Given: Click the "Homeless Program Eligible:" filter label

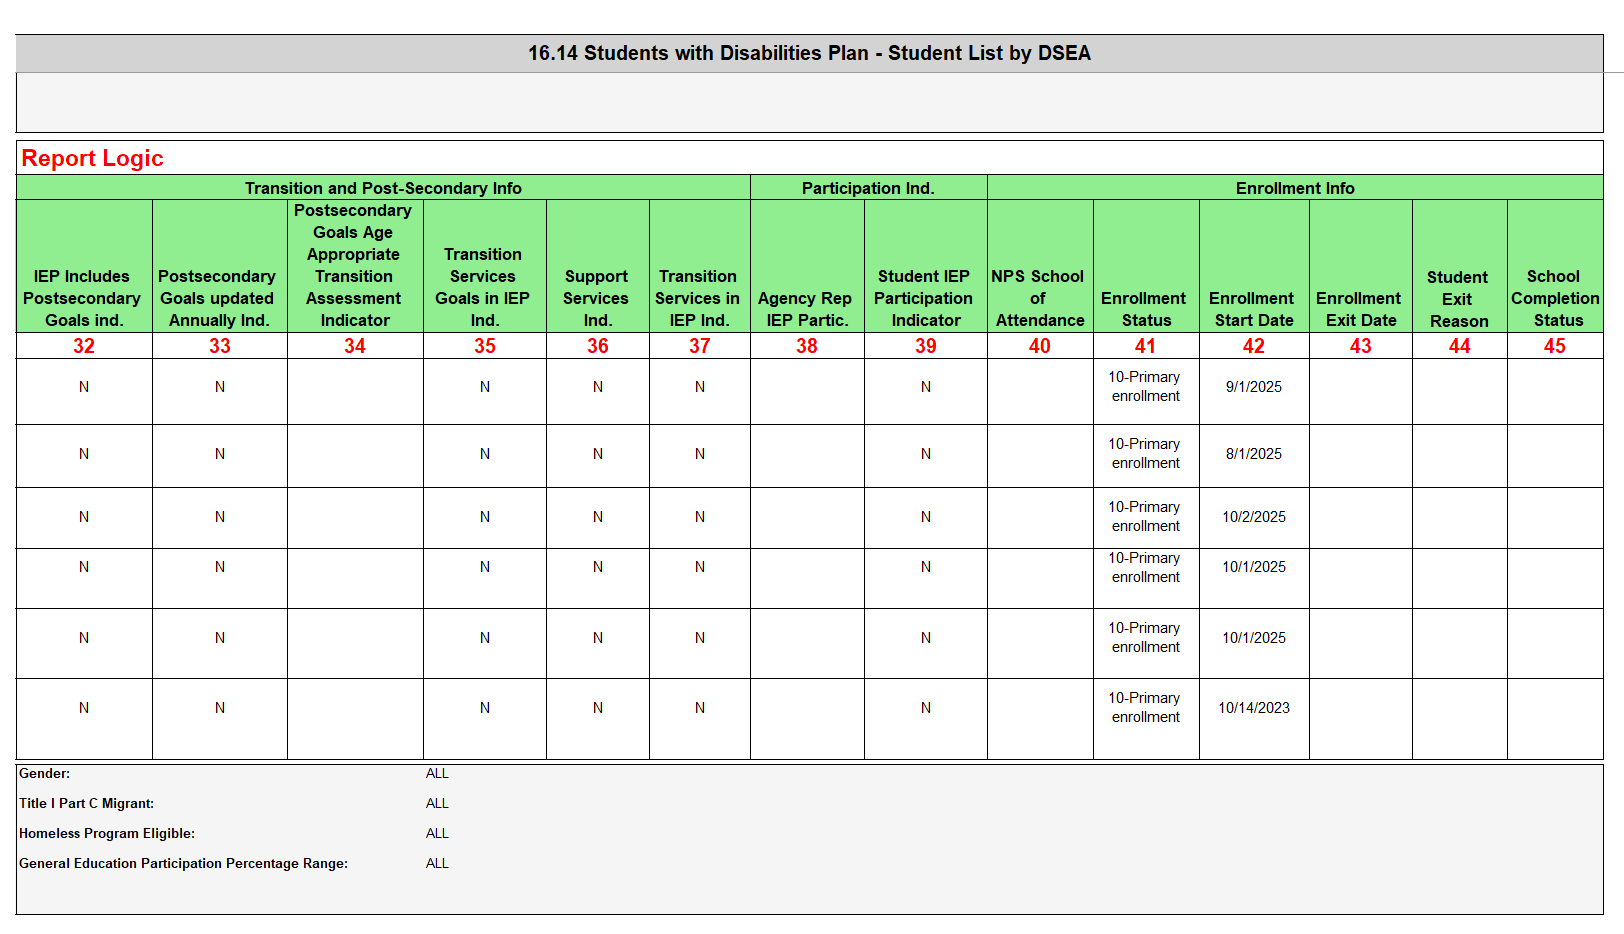Looking at the screenshot, I should pyautogui.click(x=107, y=833).
